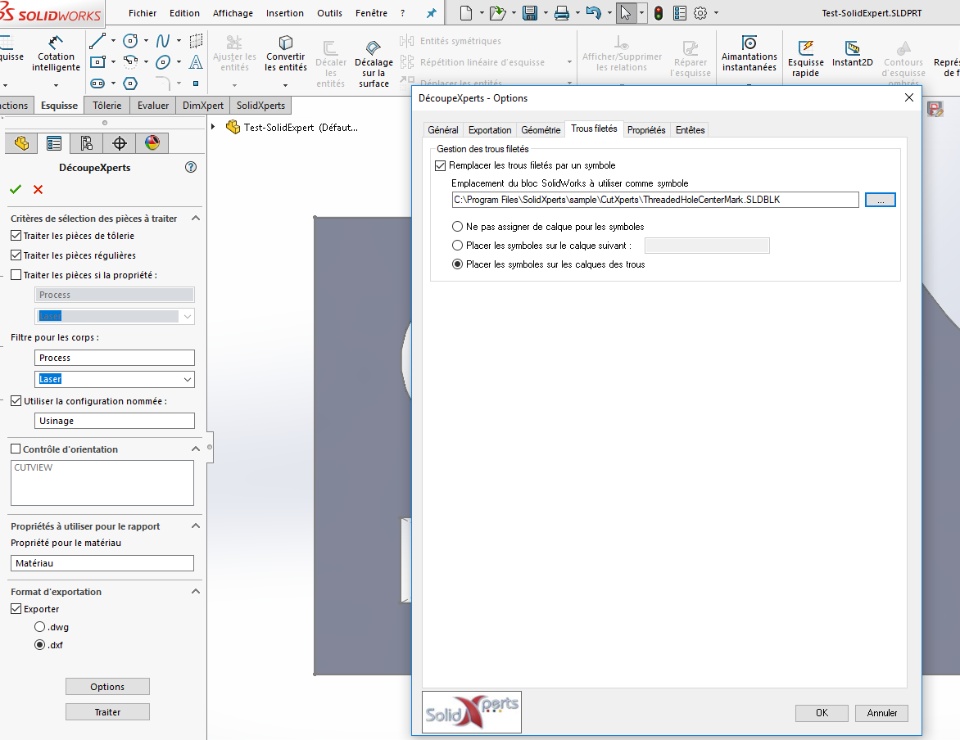Open the PropertyManager tab icon

pos(54,143)
